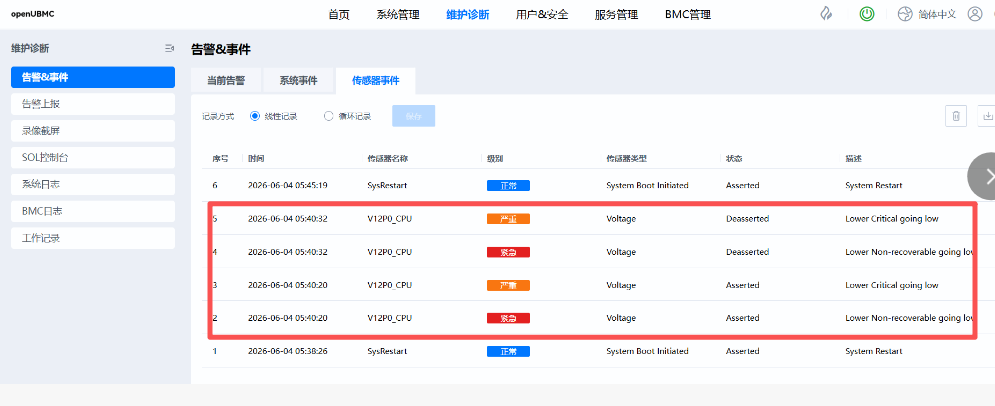Click Deasserted status in row 4
The width and height of the screenshot is (995, 406).
pyautogui.click(x=748, y=252)
